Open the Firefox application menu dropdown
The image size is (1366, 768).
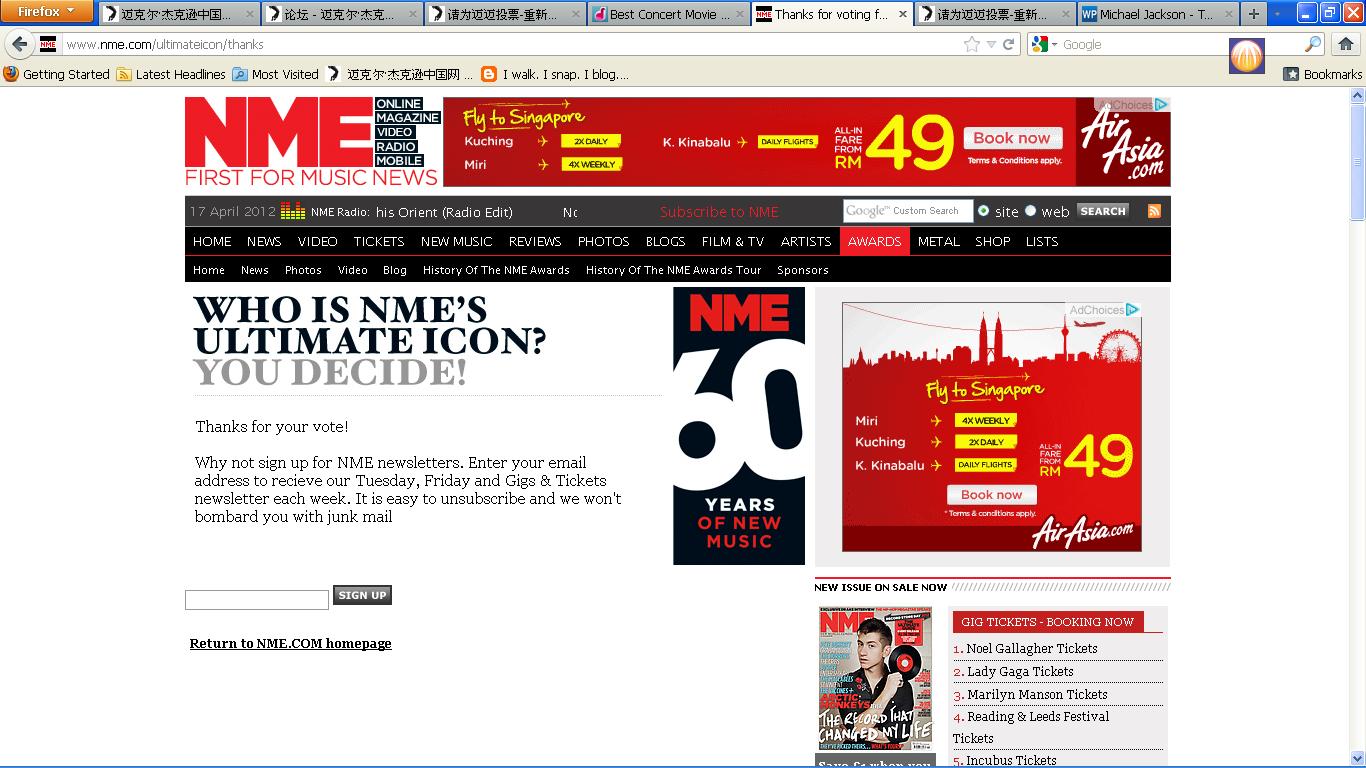tap(47, 12)
